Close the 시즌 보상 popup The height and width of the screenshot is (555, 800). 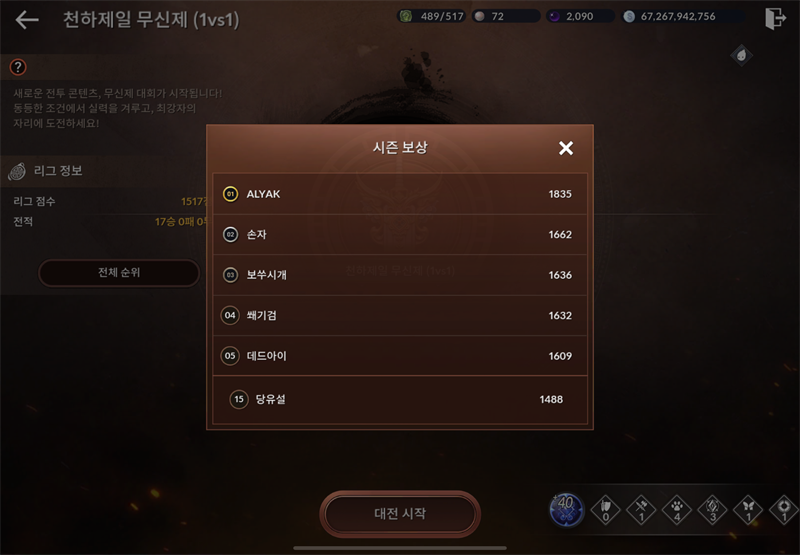566,148
